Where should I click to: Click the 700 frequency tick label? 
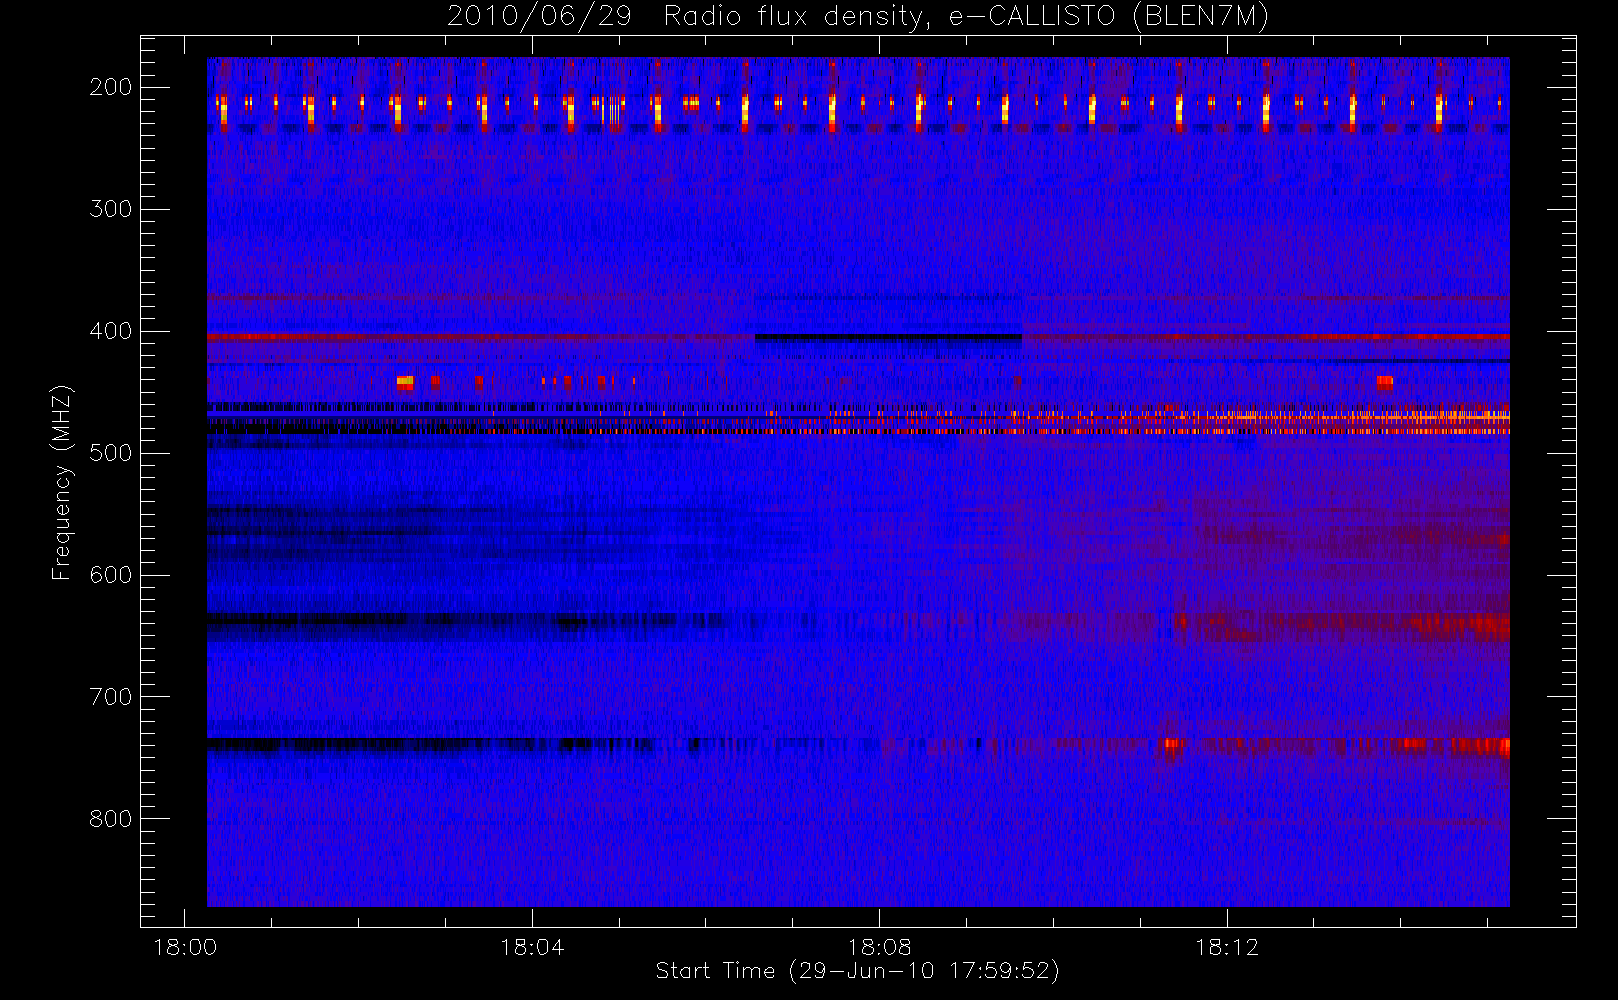point(110,697)
